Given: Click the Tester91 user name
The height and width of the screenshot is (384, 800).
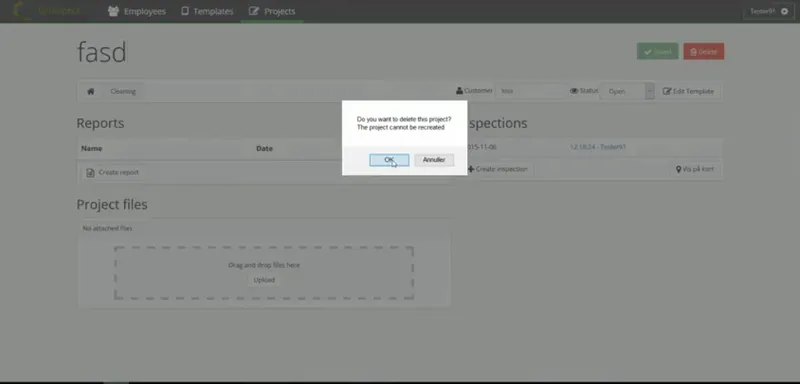Looking at the screenshot, I should tap(762, 11).
